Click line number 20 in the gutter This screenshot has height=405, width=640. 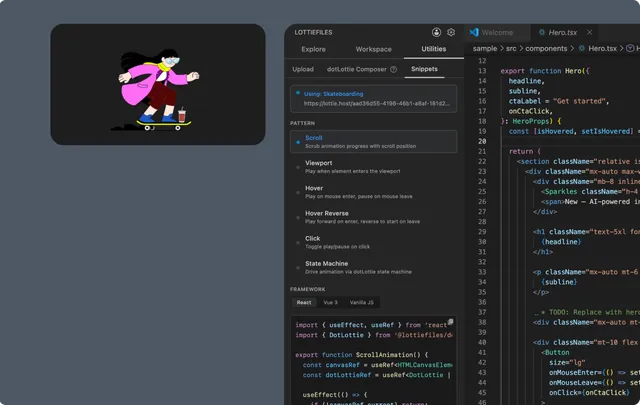click(482, 141)
